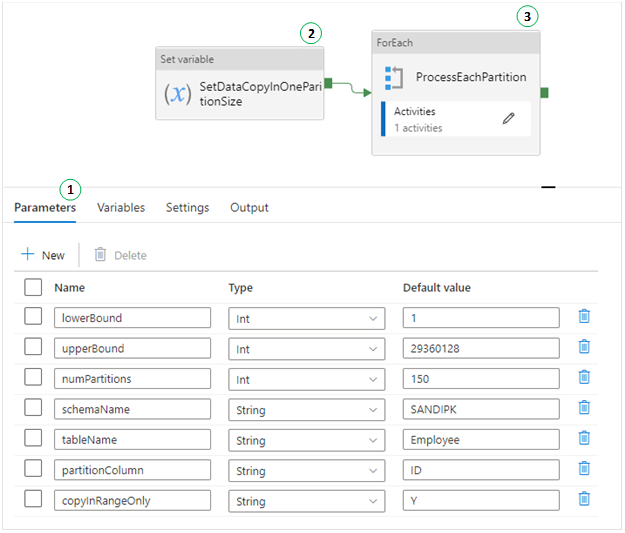Click the New parameter button
The height and width of the screenshot is (533, 625).
[43, 255]
